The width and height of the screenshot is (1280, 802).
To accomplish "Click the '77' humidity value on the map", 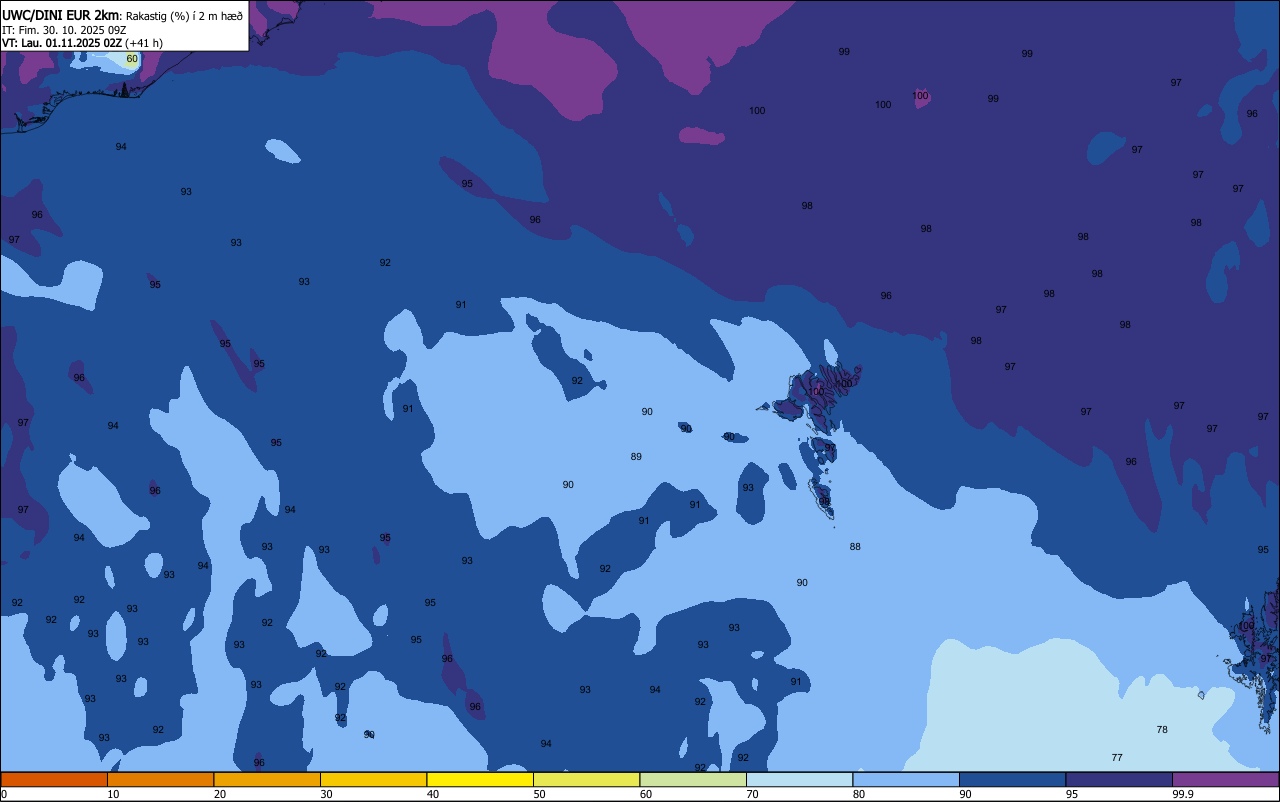I will [x=1117, y=758].
